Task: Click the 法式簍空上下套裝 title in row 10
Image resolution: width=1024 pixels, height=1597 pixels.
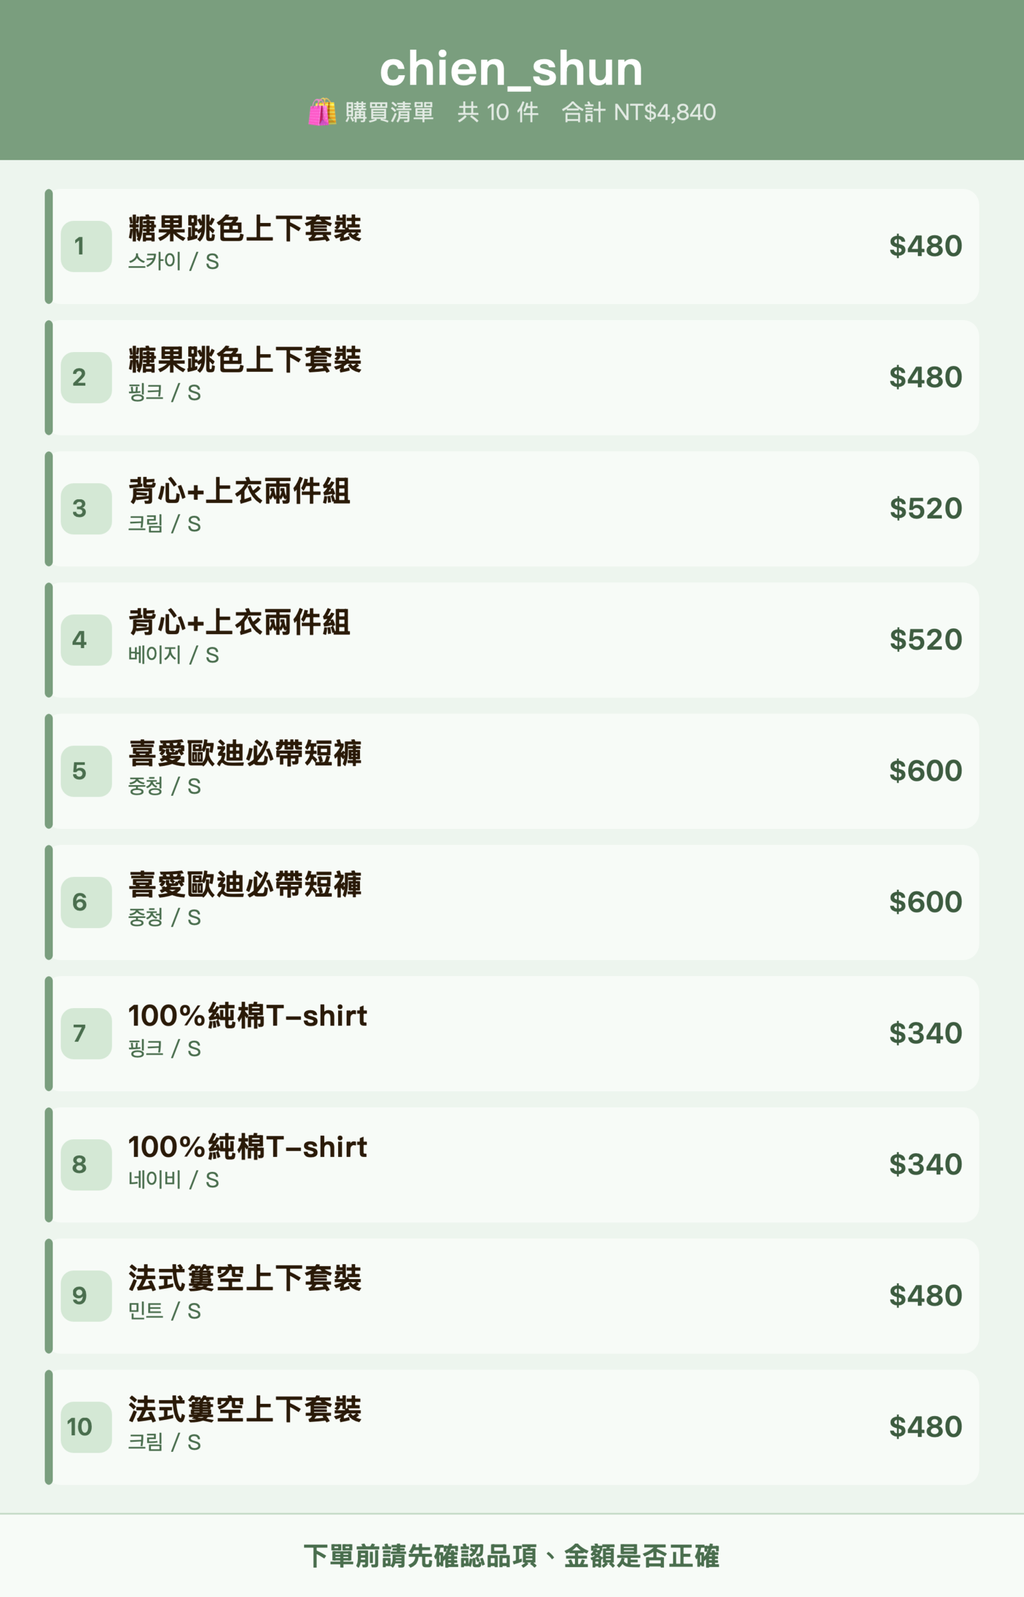Action: click(x=245, y=1409)
